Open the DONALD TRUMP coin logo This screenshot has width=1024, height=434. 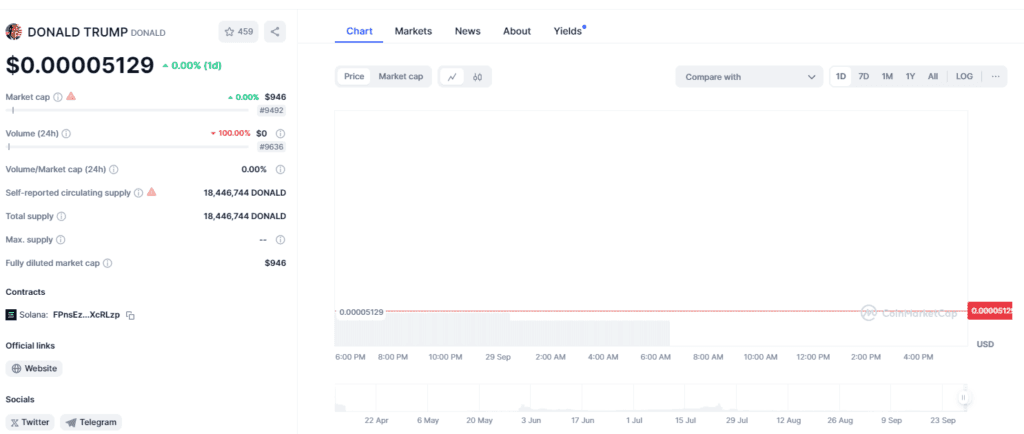click(14, 31)
